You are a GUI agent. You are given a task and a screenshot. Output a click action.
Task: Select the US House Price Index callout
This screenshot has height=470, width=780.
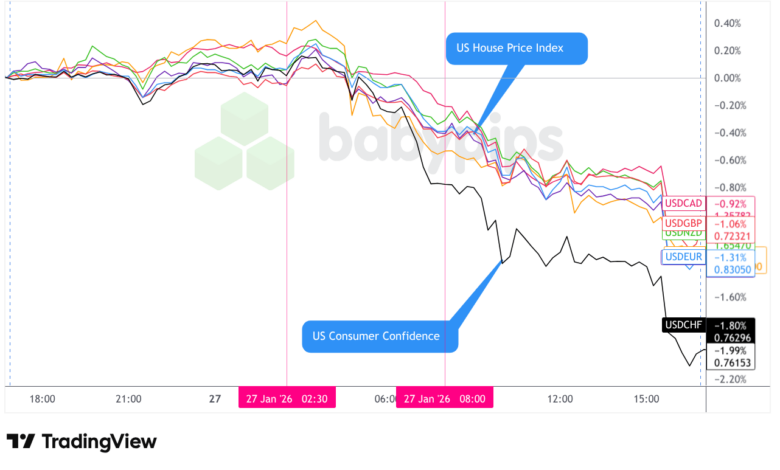pos(516,48)
